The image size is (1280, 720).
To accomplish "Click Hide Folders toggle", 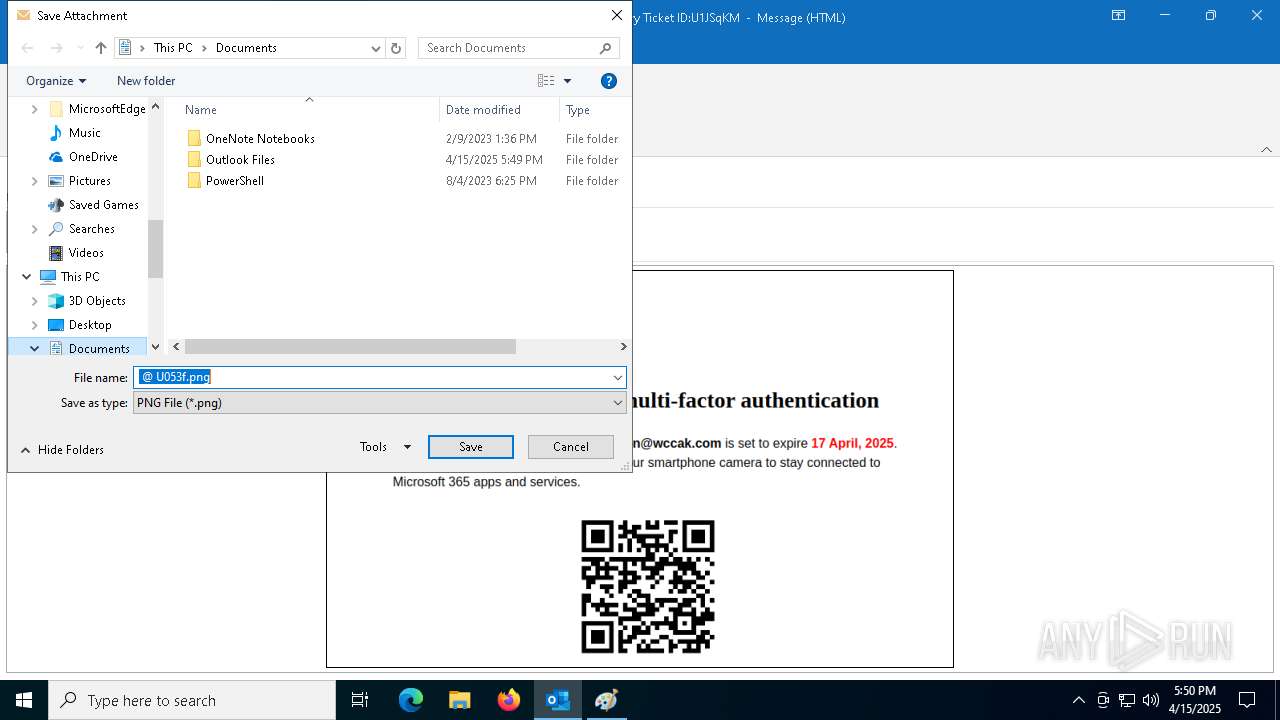I will point(62,450).
